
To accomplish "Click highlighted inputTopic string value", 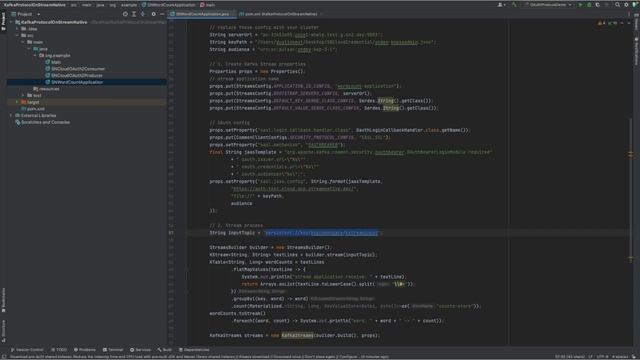I will pyautogui.click(x=322, y=233).
